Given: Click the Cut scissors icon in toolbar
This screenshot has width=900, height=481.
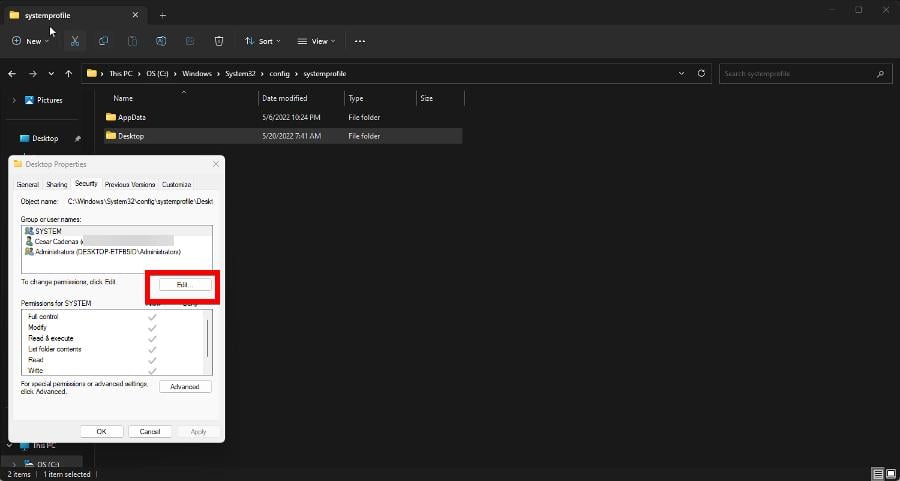Looking at the screenshot, I should pos(75,41).
